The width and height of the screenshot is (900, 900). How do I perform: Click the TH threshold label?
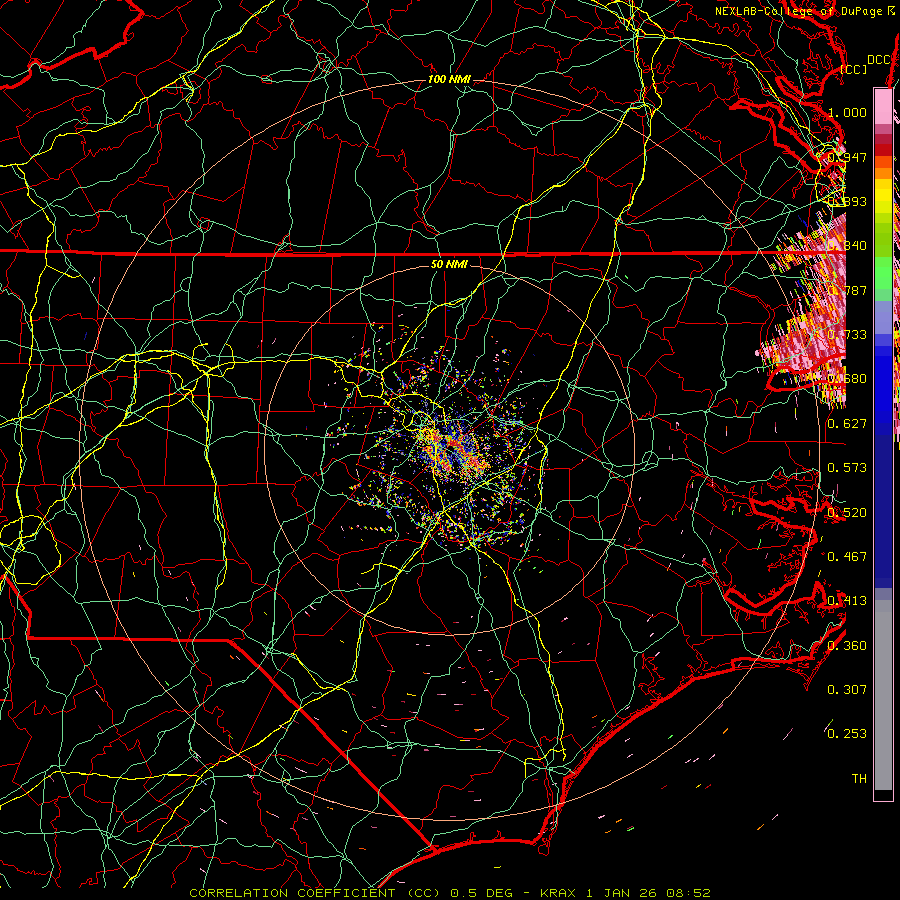pyautogui.click(x=859, y=778)
